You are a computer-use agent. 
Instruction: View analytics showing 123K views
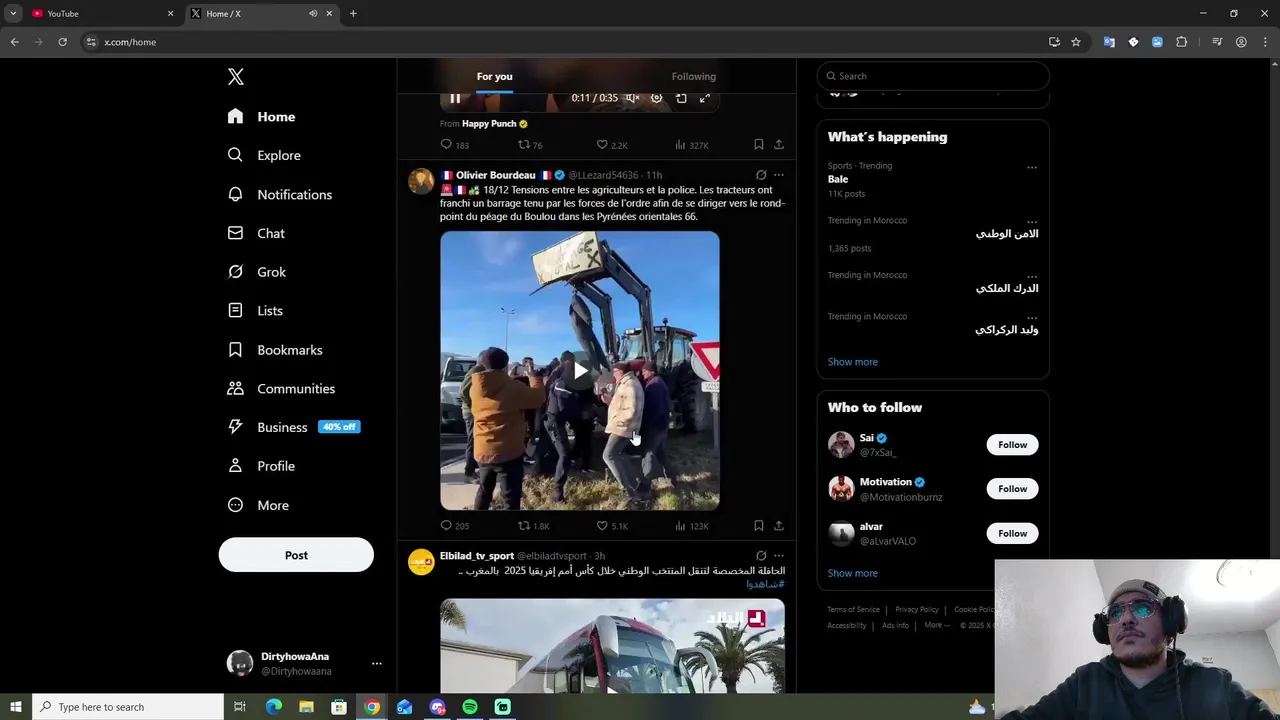click(x=692, y=526)
